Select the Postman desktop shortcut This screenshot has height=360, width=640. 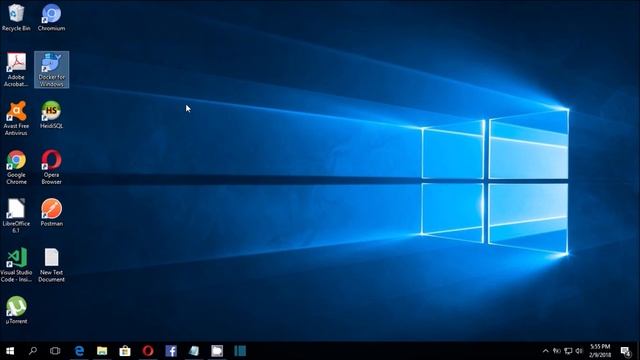(x=51, y=213)
